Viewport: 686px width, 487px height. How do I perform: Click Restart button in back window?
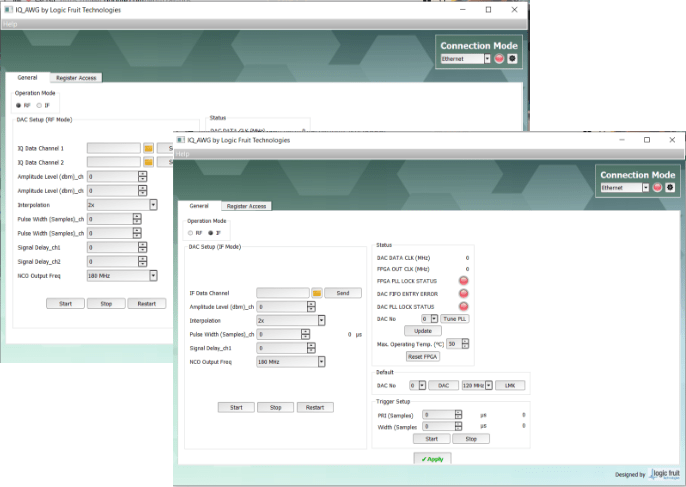tap(147, 304)
